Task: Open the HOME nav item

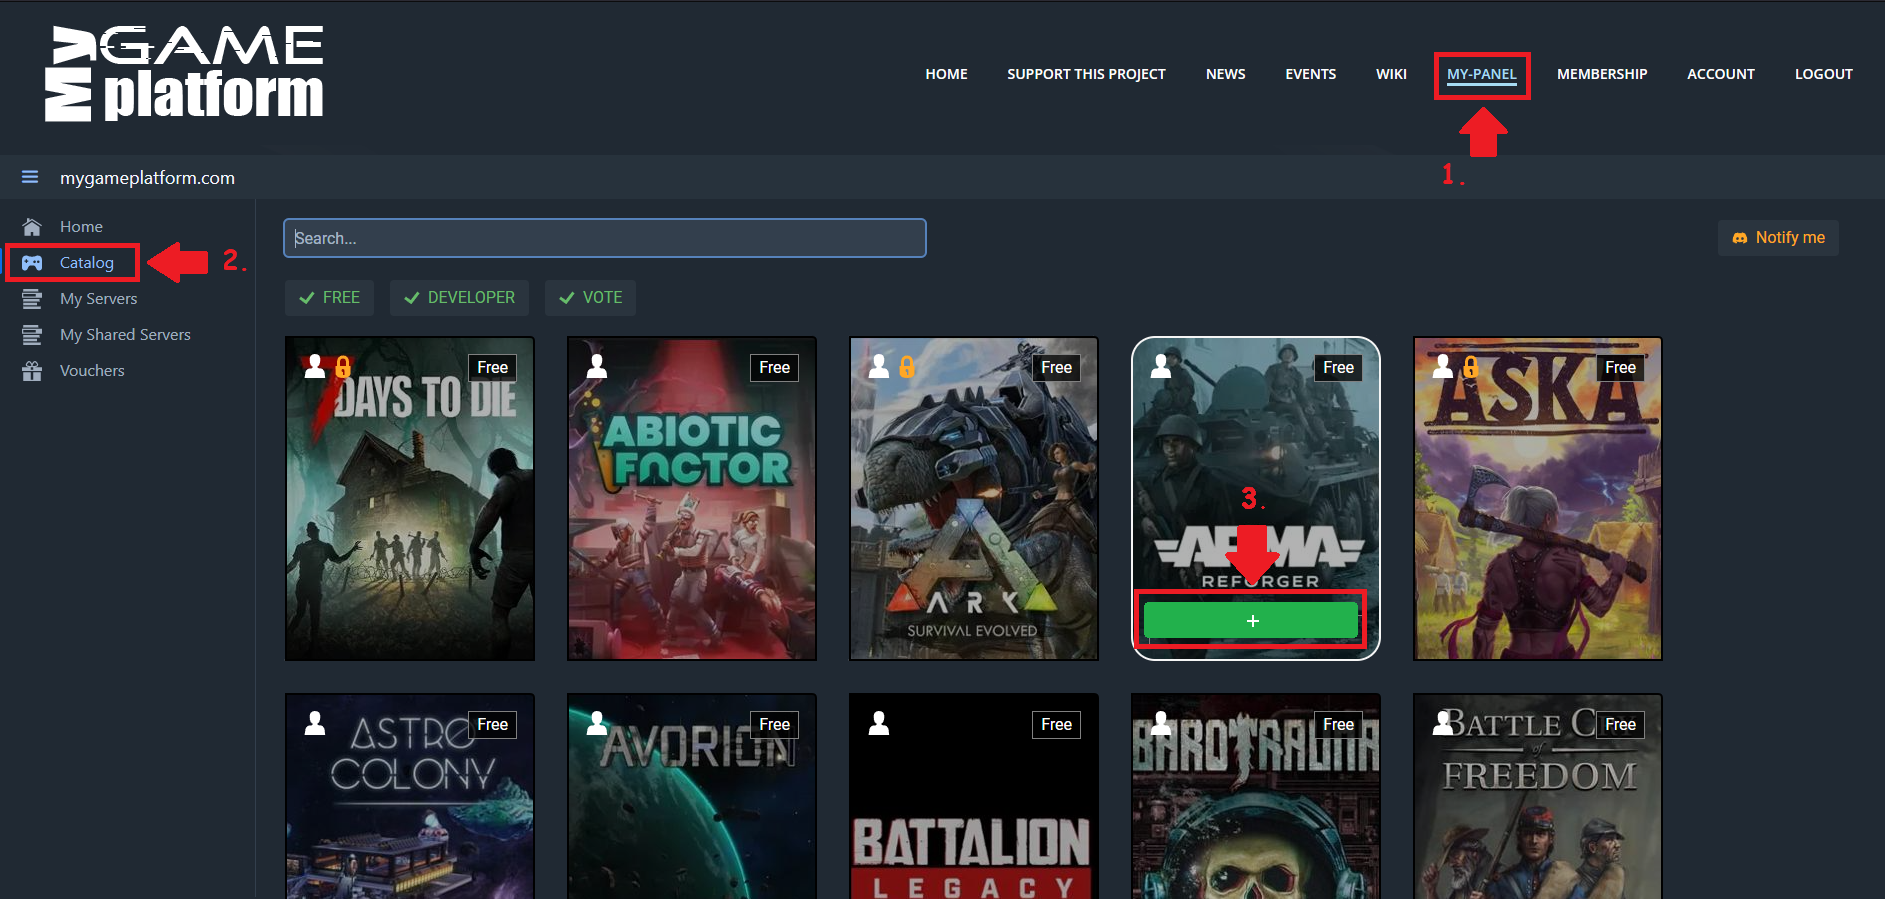Action: pos(946,74)
